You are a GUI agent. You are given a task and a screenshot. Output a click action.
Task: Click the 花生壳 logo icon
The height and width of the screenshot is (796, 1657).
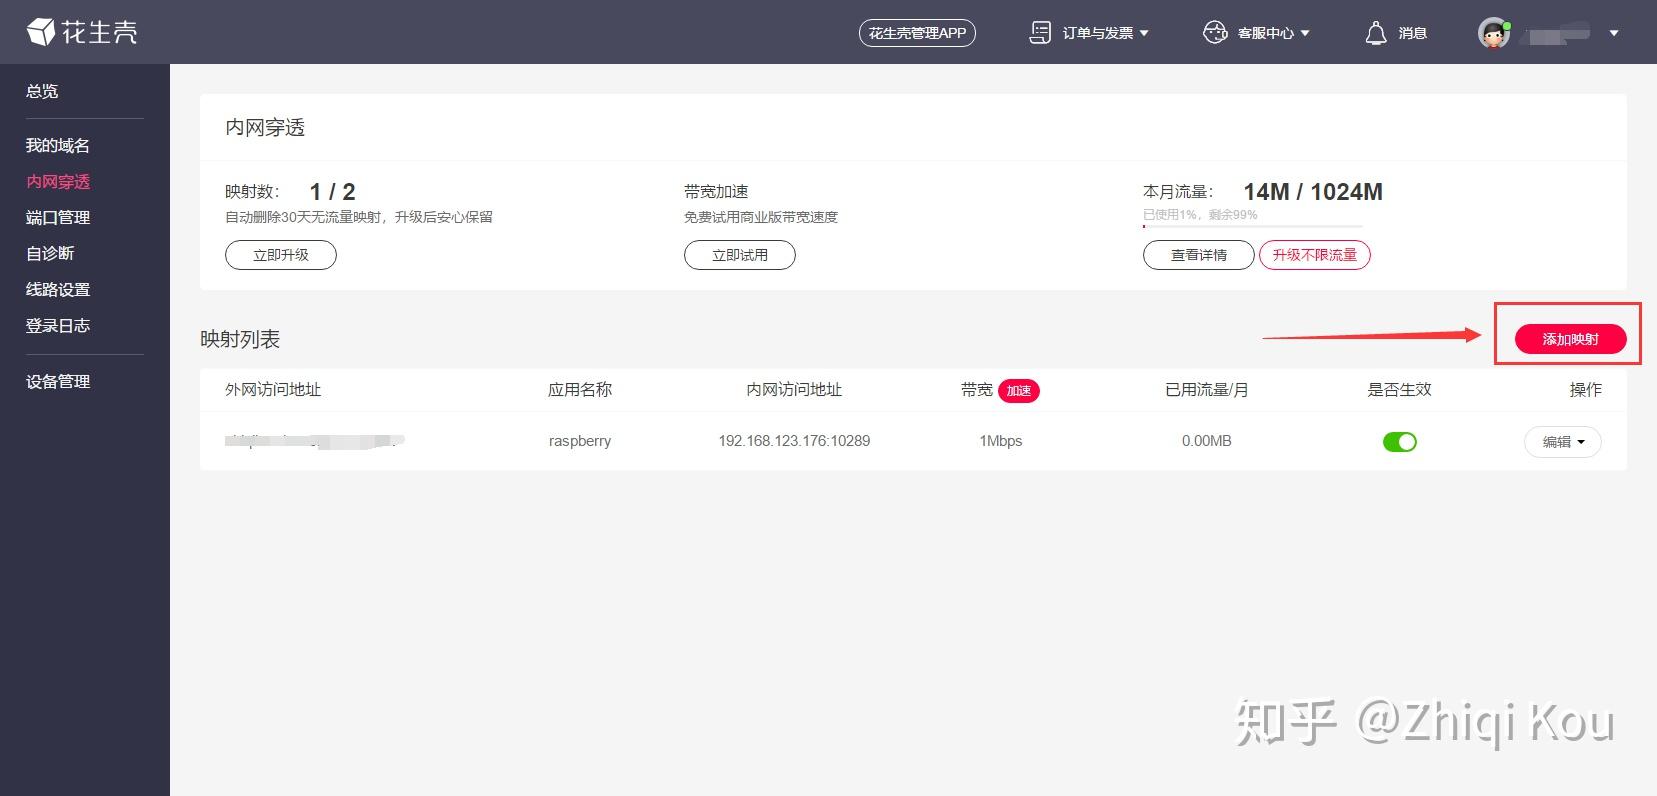(x=41, y=33)
